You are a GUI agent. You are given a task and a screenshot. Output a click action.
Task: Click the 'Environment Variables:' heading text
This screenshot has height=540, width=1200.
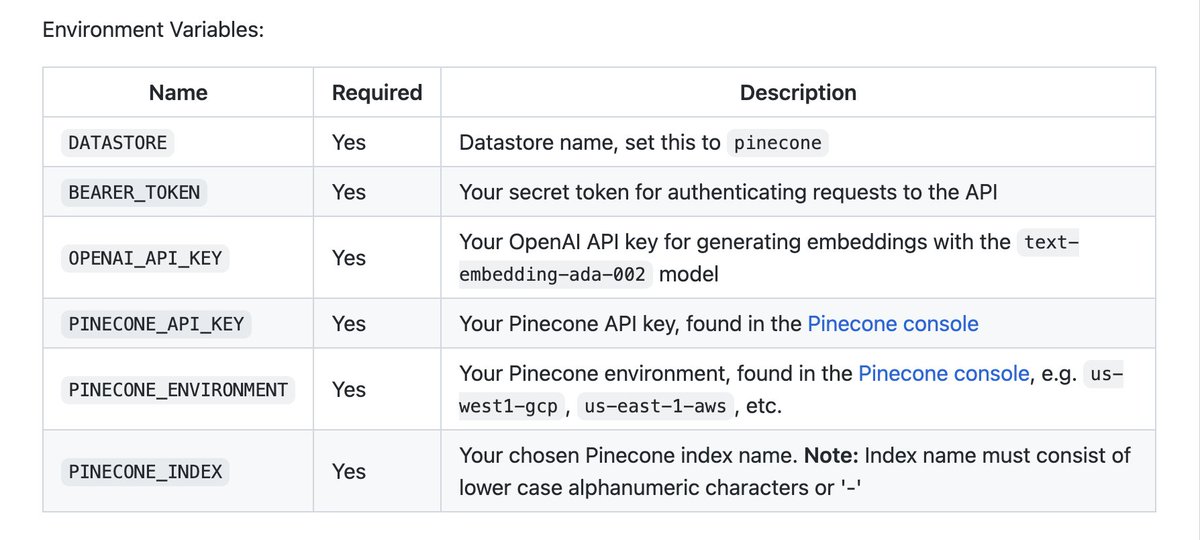pos(153,29)
